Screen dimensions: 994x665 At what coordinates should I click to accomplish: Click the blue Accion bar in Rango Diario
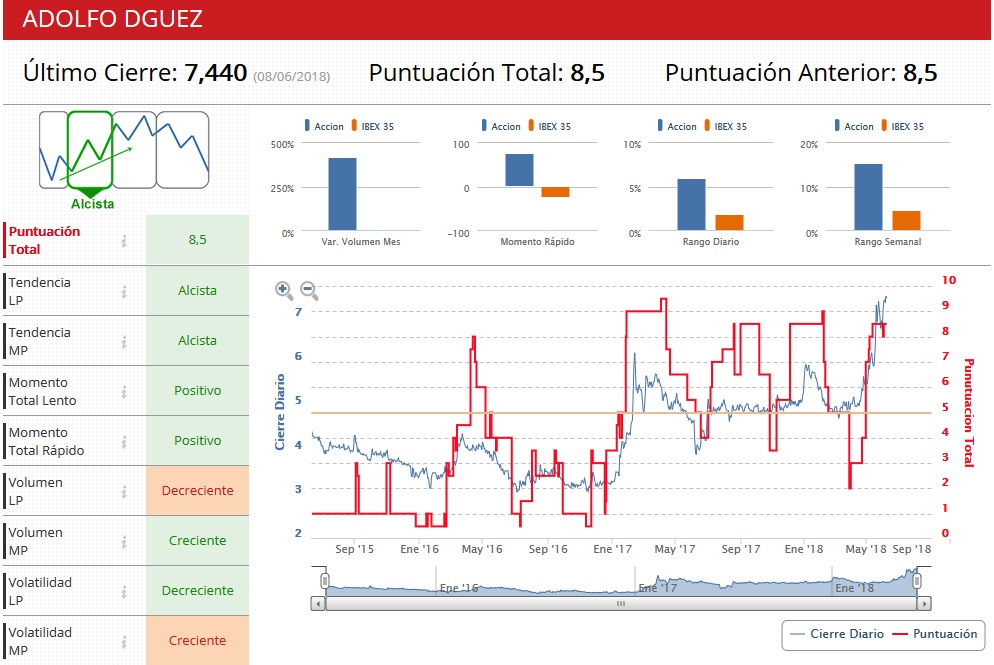[692, 205]
